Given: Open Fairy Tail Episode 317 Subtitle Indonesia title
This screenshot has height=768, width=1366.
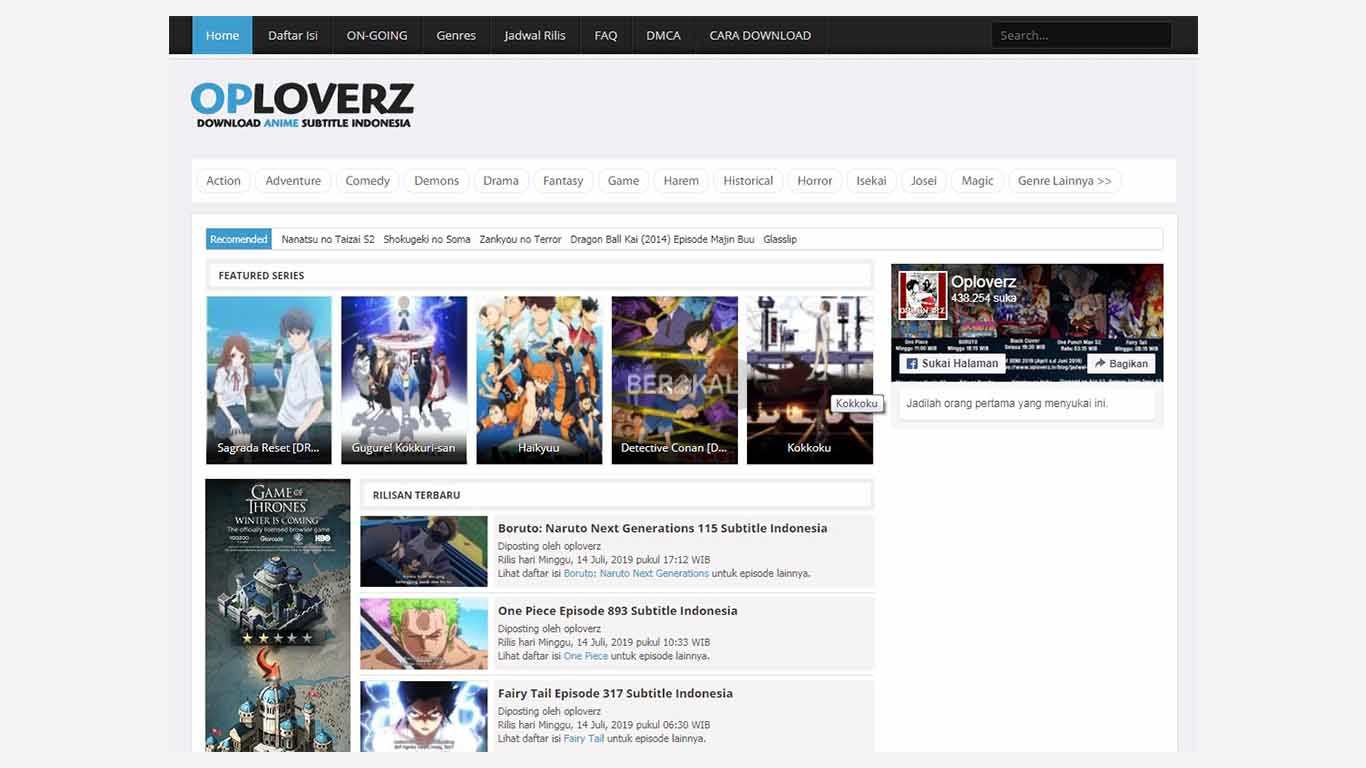Looking at the screenshot, I should [615, 693].
